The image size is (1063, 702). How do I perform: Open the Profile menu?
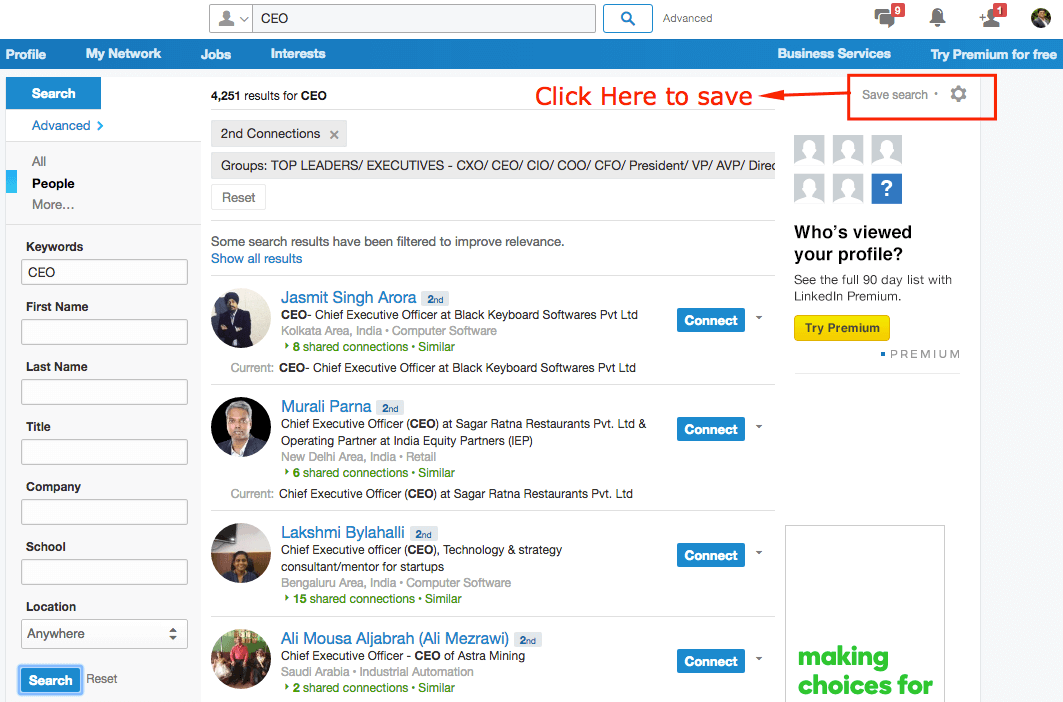pos(26,54)
